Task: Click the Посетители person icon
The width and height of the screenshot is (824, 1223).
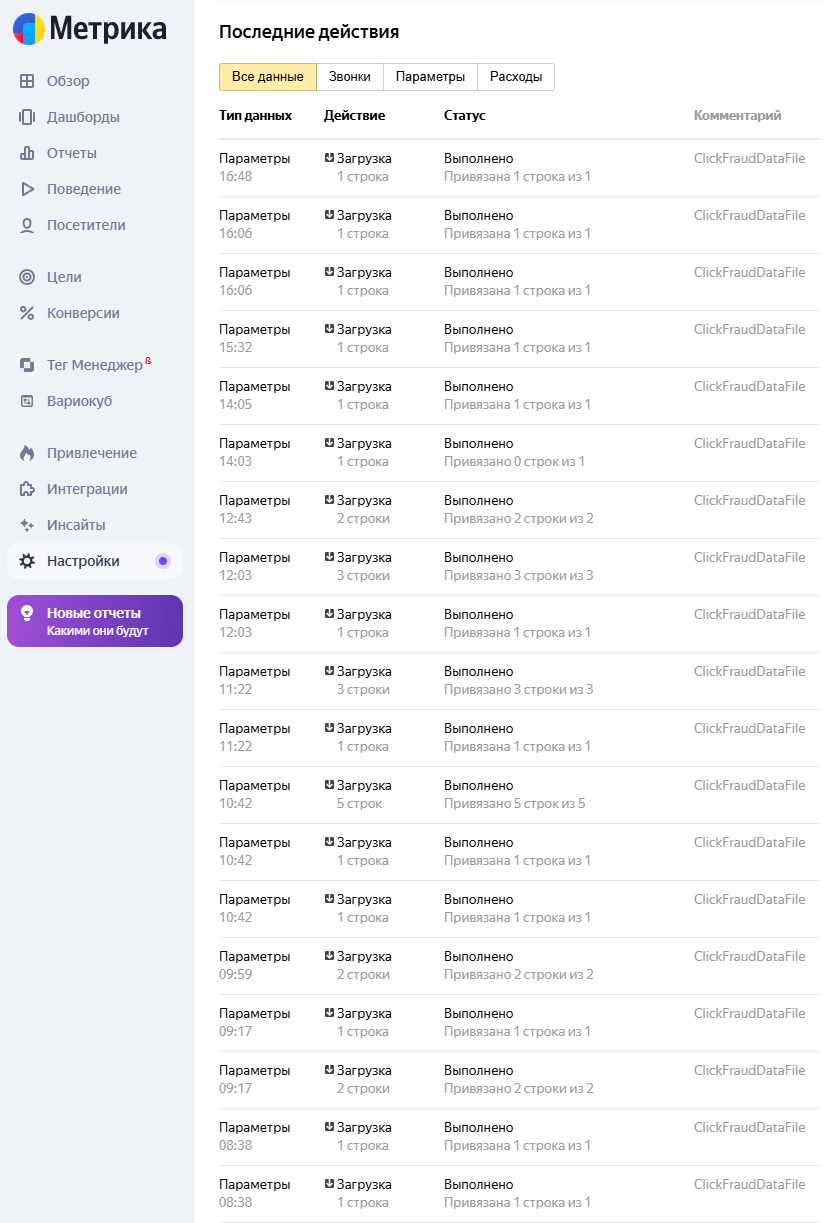Action: [27, 225]
